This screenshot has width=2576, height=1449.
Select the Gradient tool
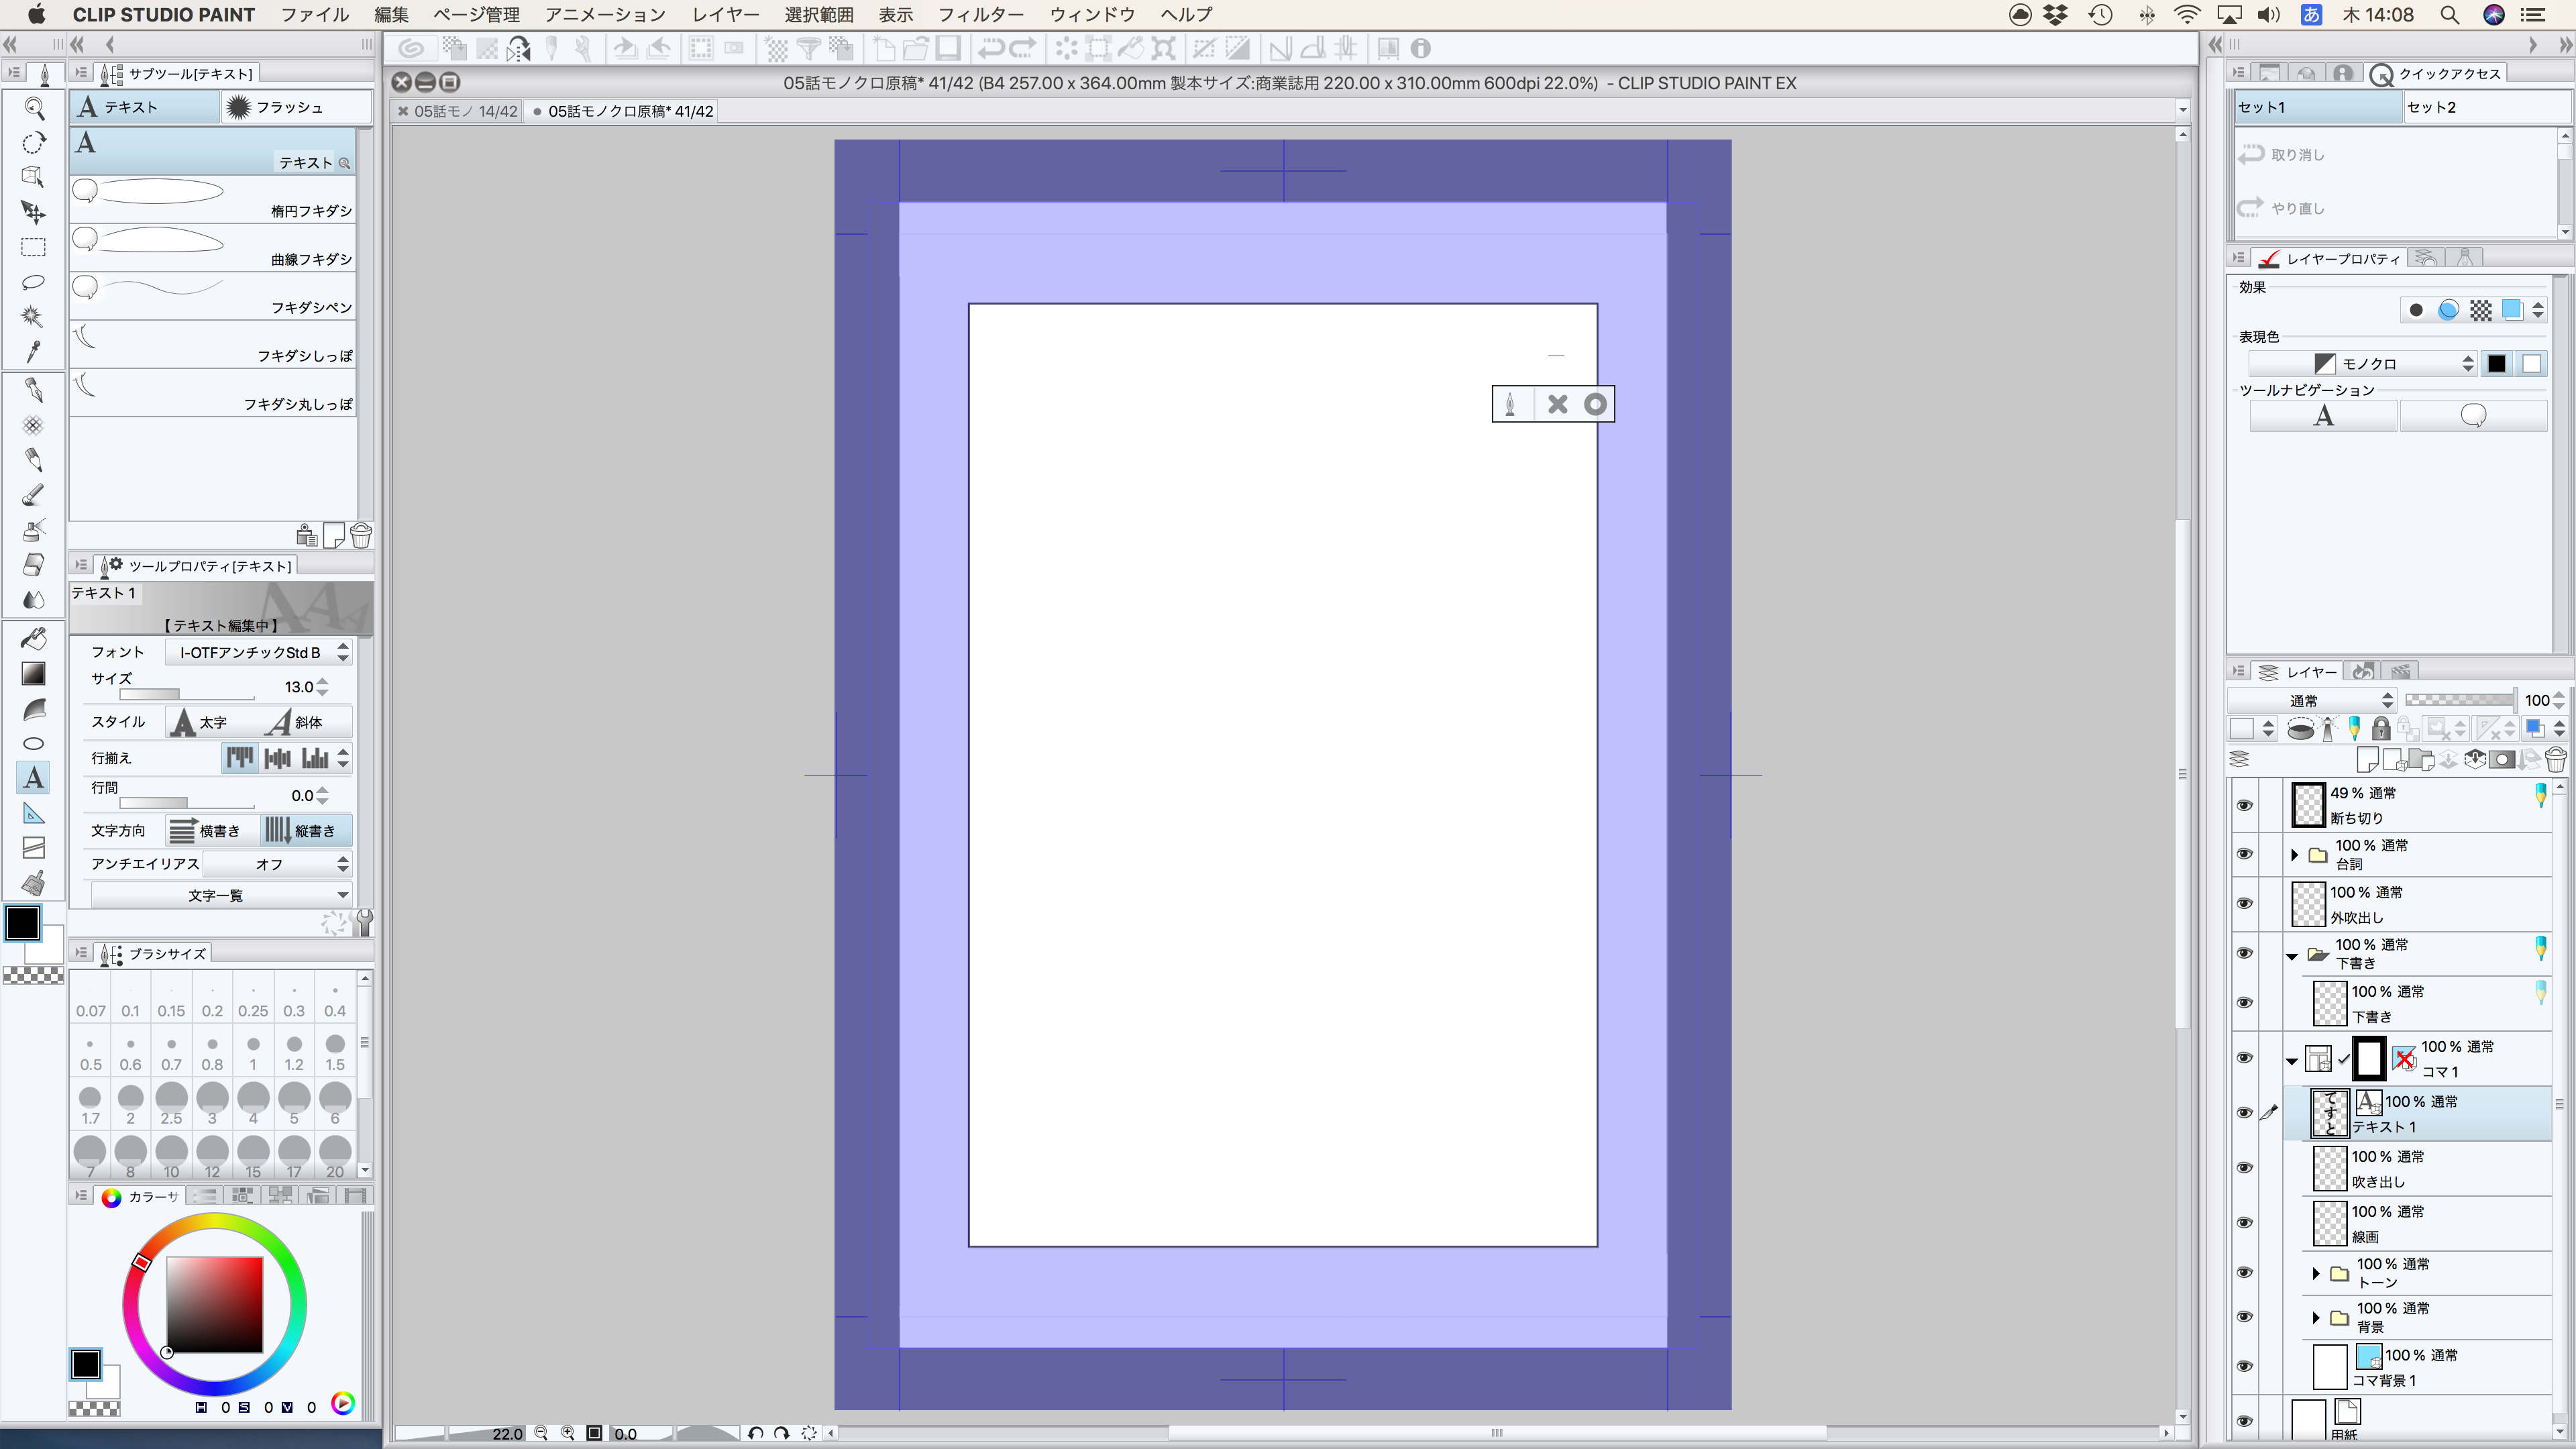33,674
